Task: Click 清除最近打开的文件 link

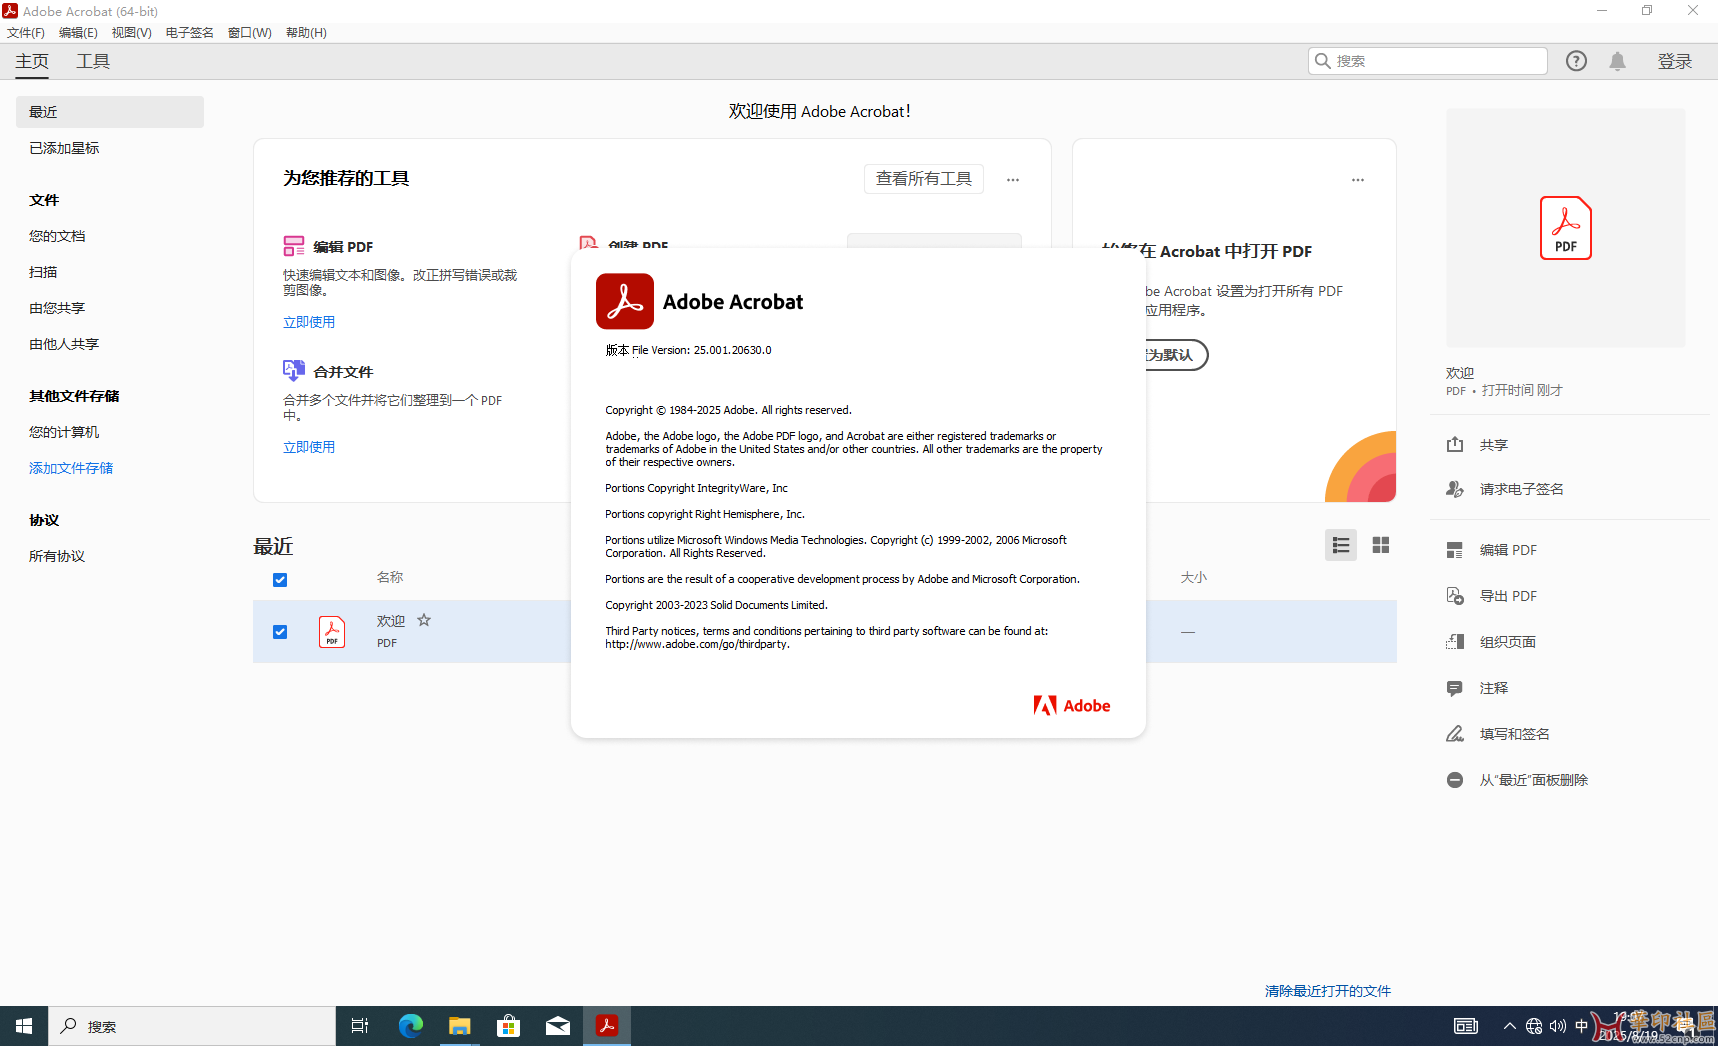Action: (x=1327, y=991)
